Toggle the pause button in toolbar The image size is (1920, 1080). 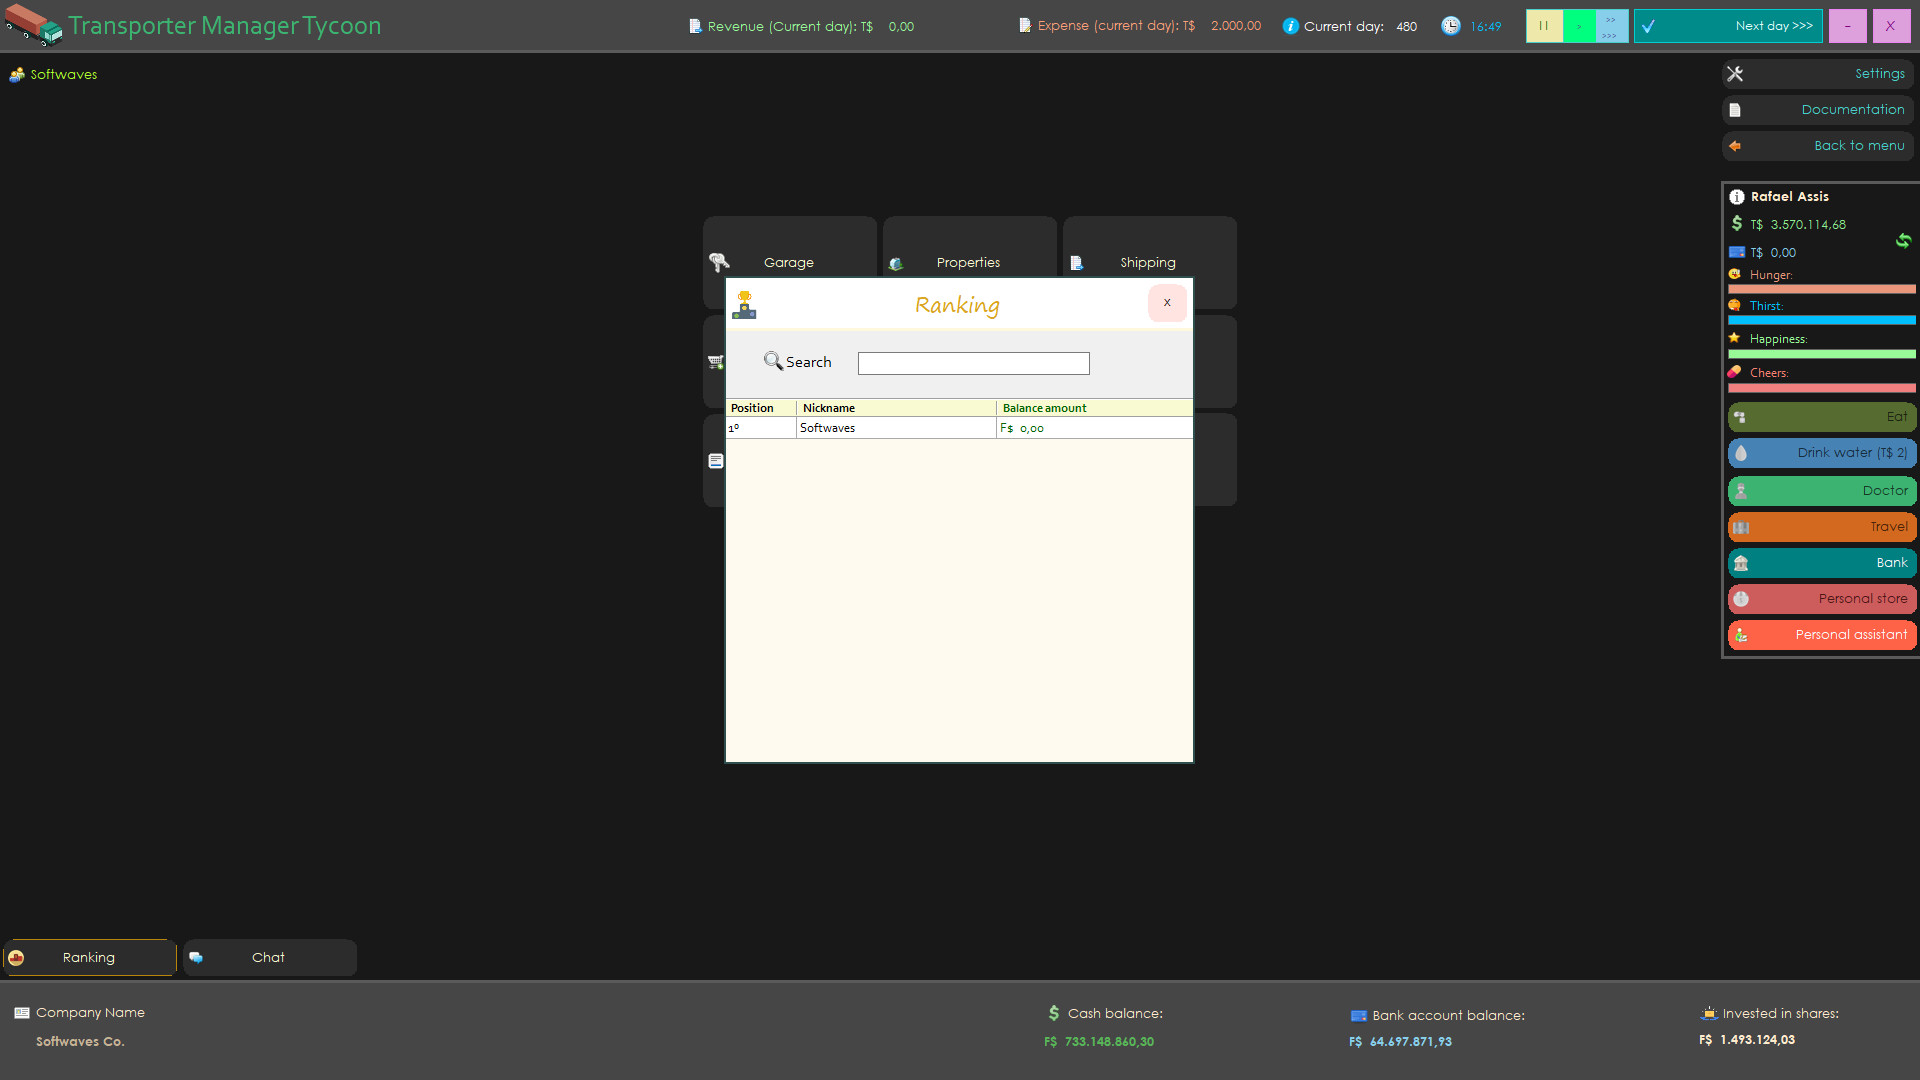[x=1542, y=25]
